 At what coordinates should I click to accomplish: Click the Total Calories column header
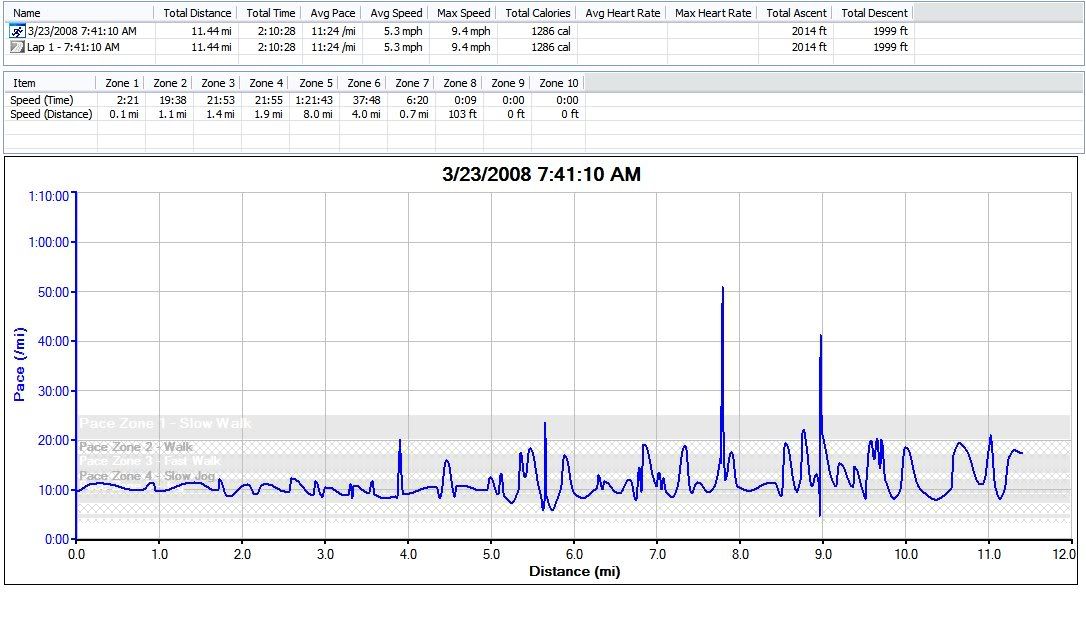tap(538, 13)
